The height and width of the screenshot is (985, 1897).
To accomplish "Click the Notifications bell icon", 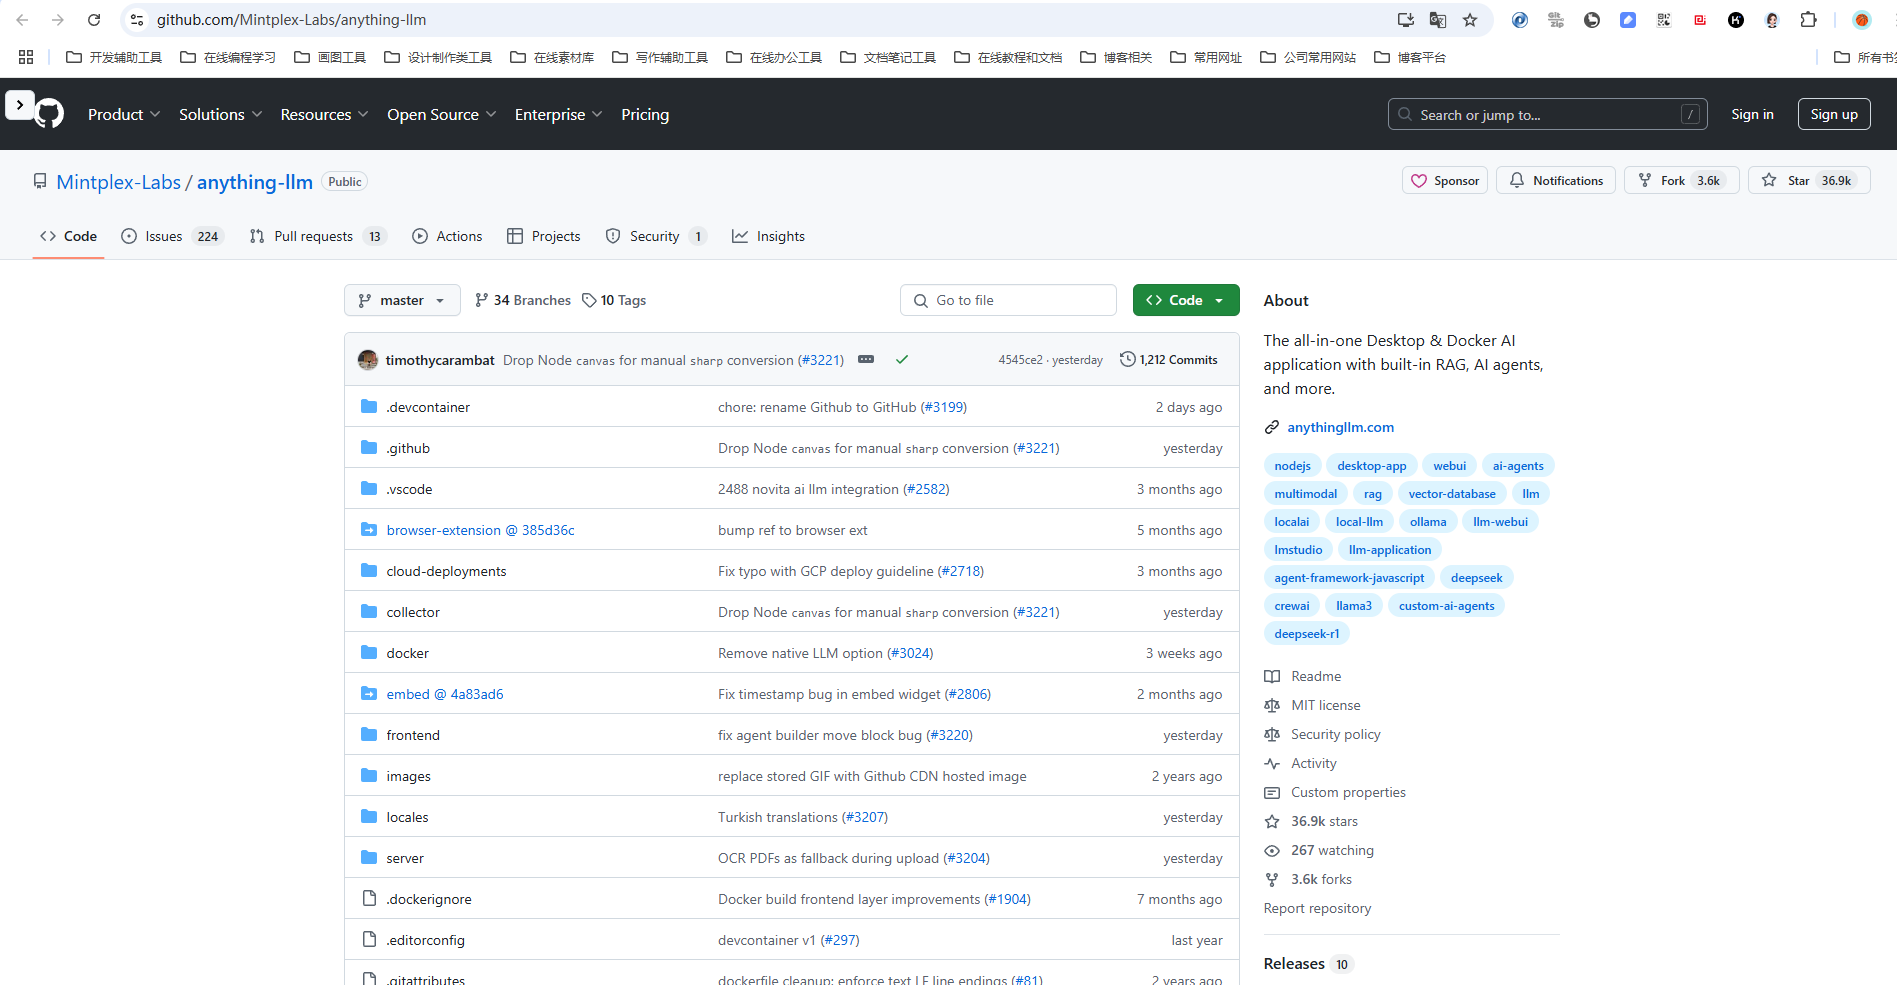I will pos(1517,181).
